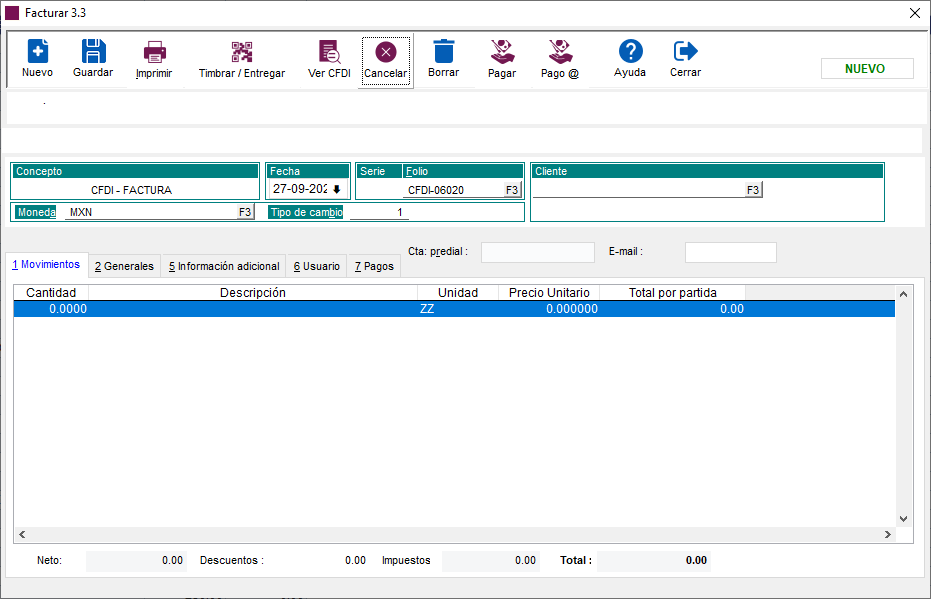Open the Fecha date dropdown arrow
This screenshot has height=599, width=931.
(337, 189)
